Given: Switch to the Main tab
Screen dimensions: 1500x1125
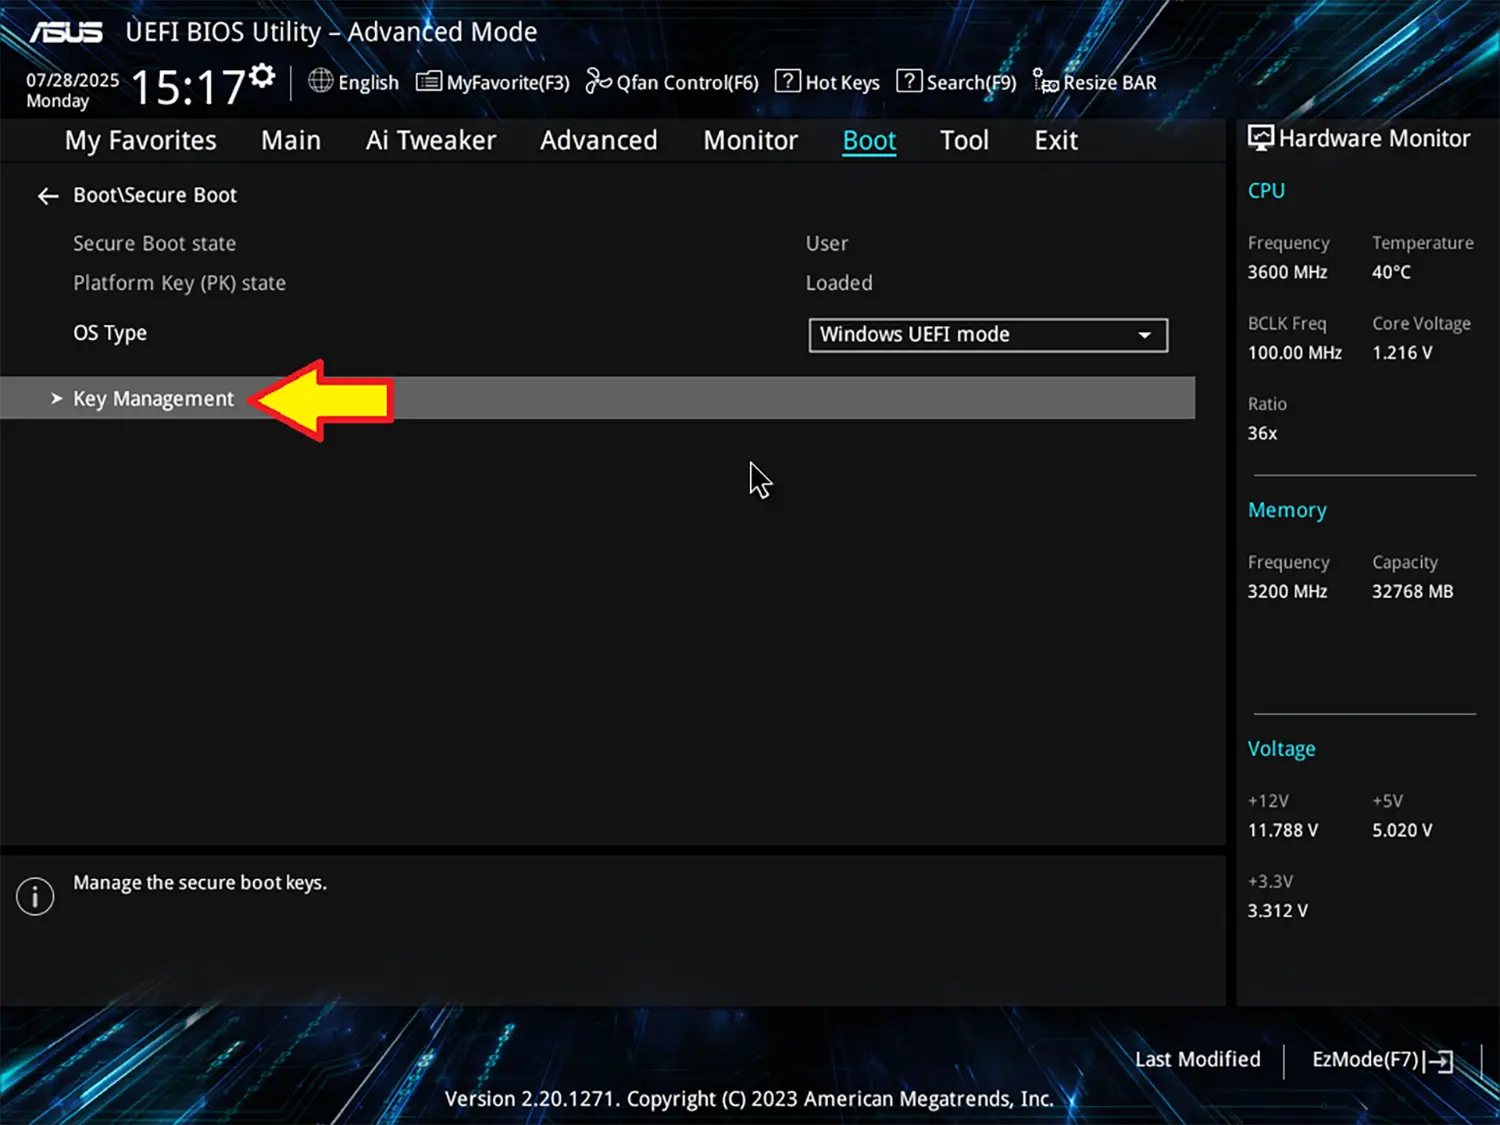Looking at the screenshot, I should (x=291, y=141).
